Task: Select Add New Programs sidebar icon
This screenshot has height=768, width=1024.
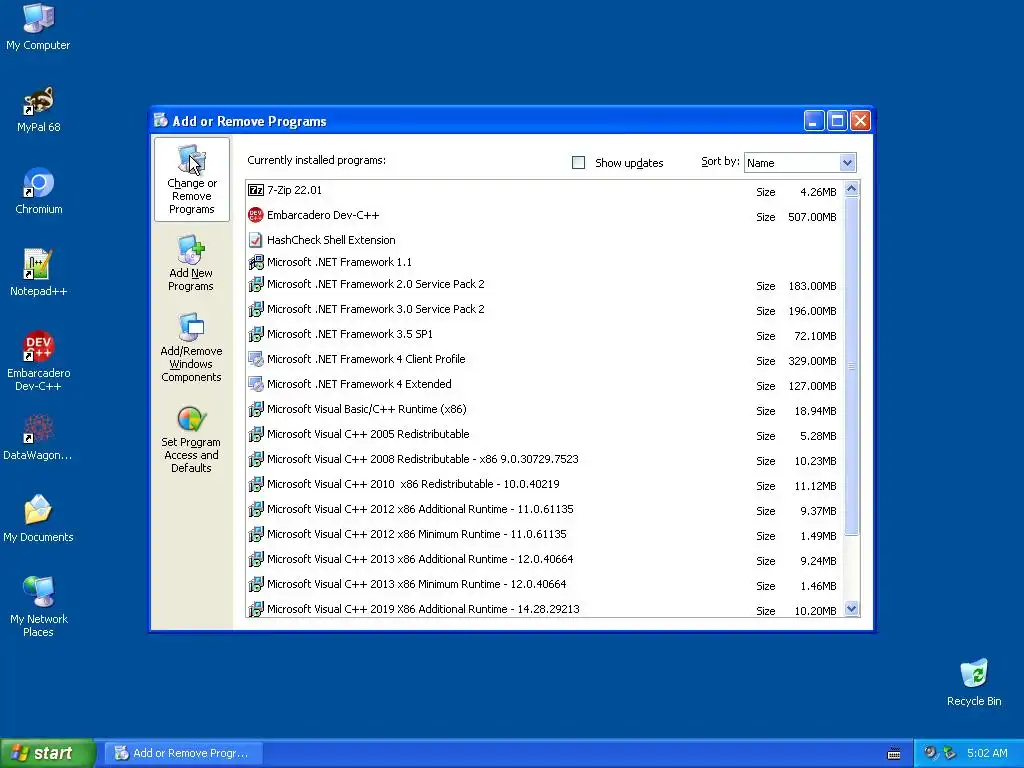Action: click(191, 263)
